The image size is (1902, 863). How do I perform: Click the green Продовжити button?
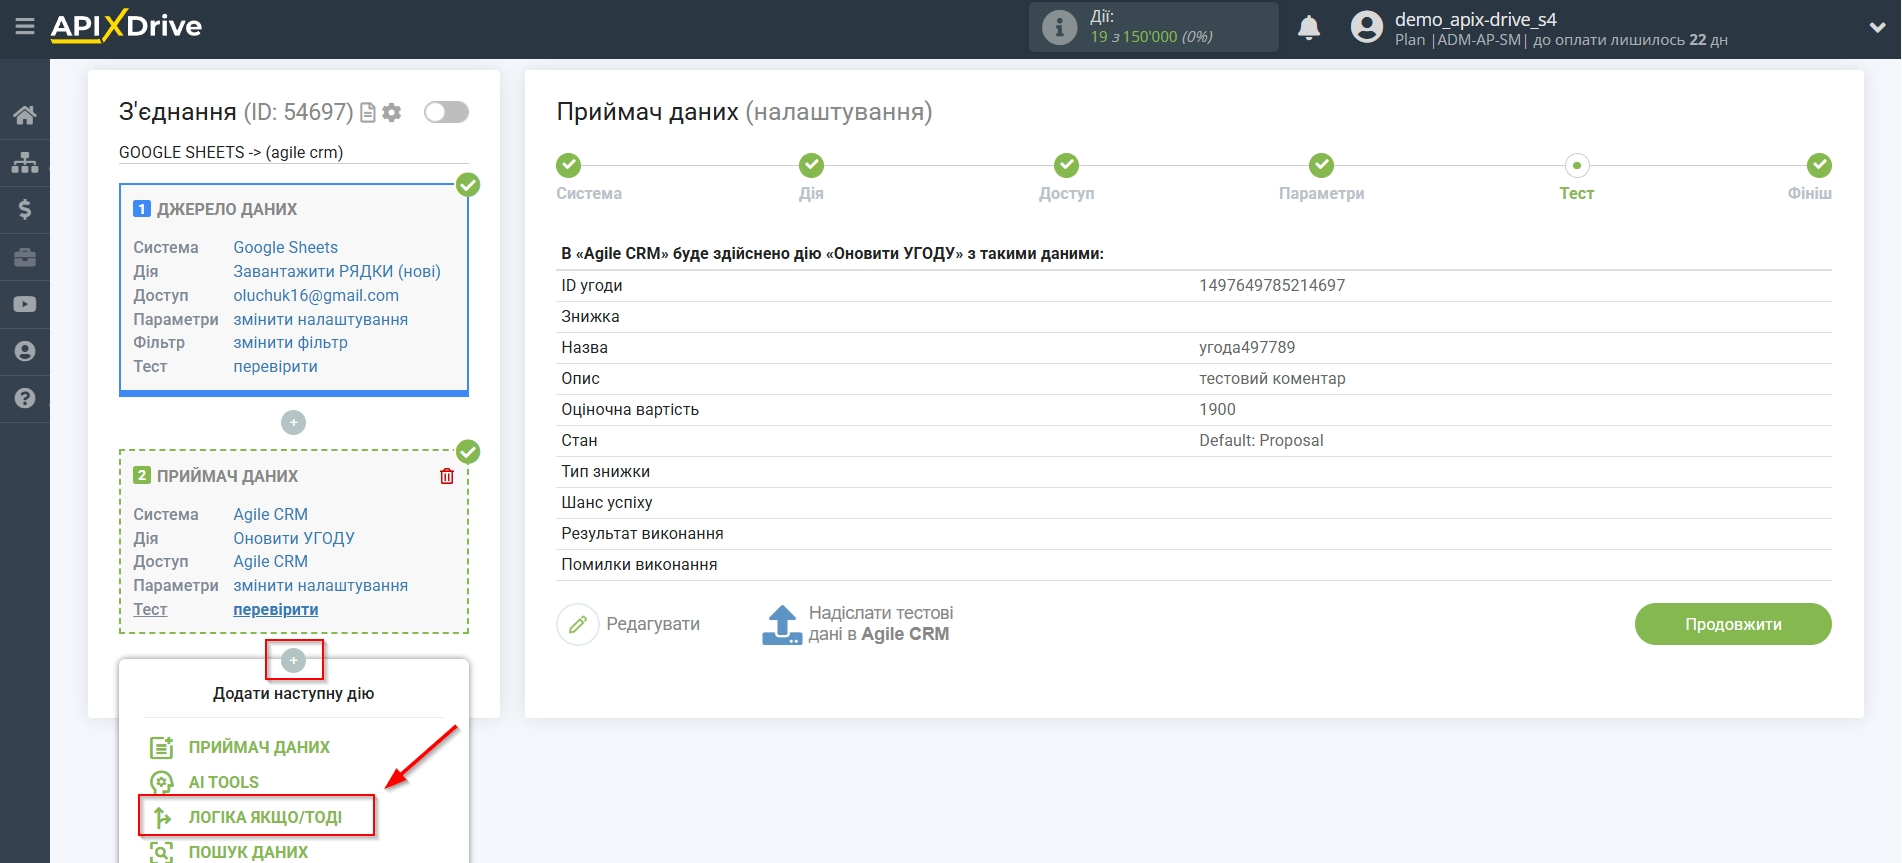click(1733, 624)
